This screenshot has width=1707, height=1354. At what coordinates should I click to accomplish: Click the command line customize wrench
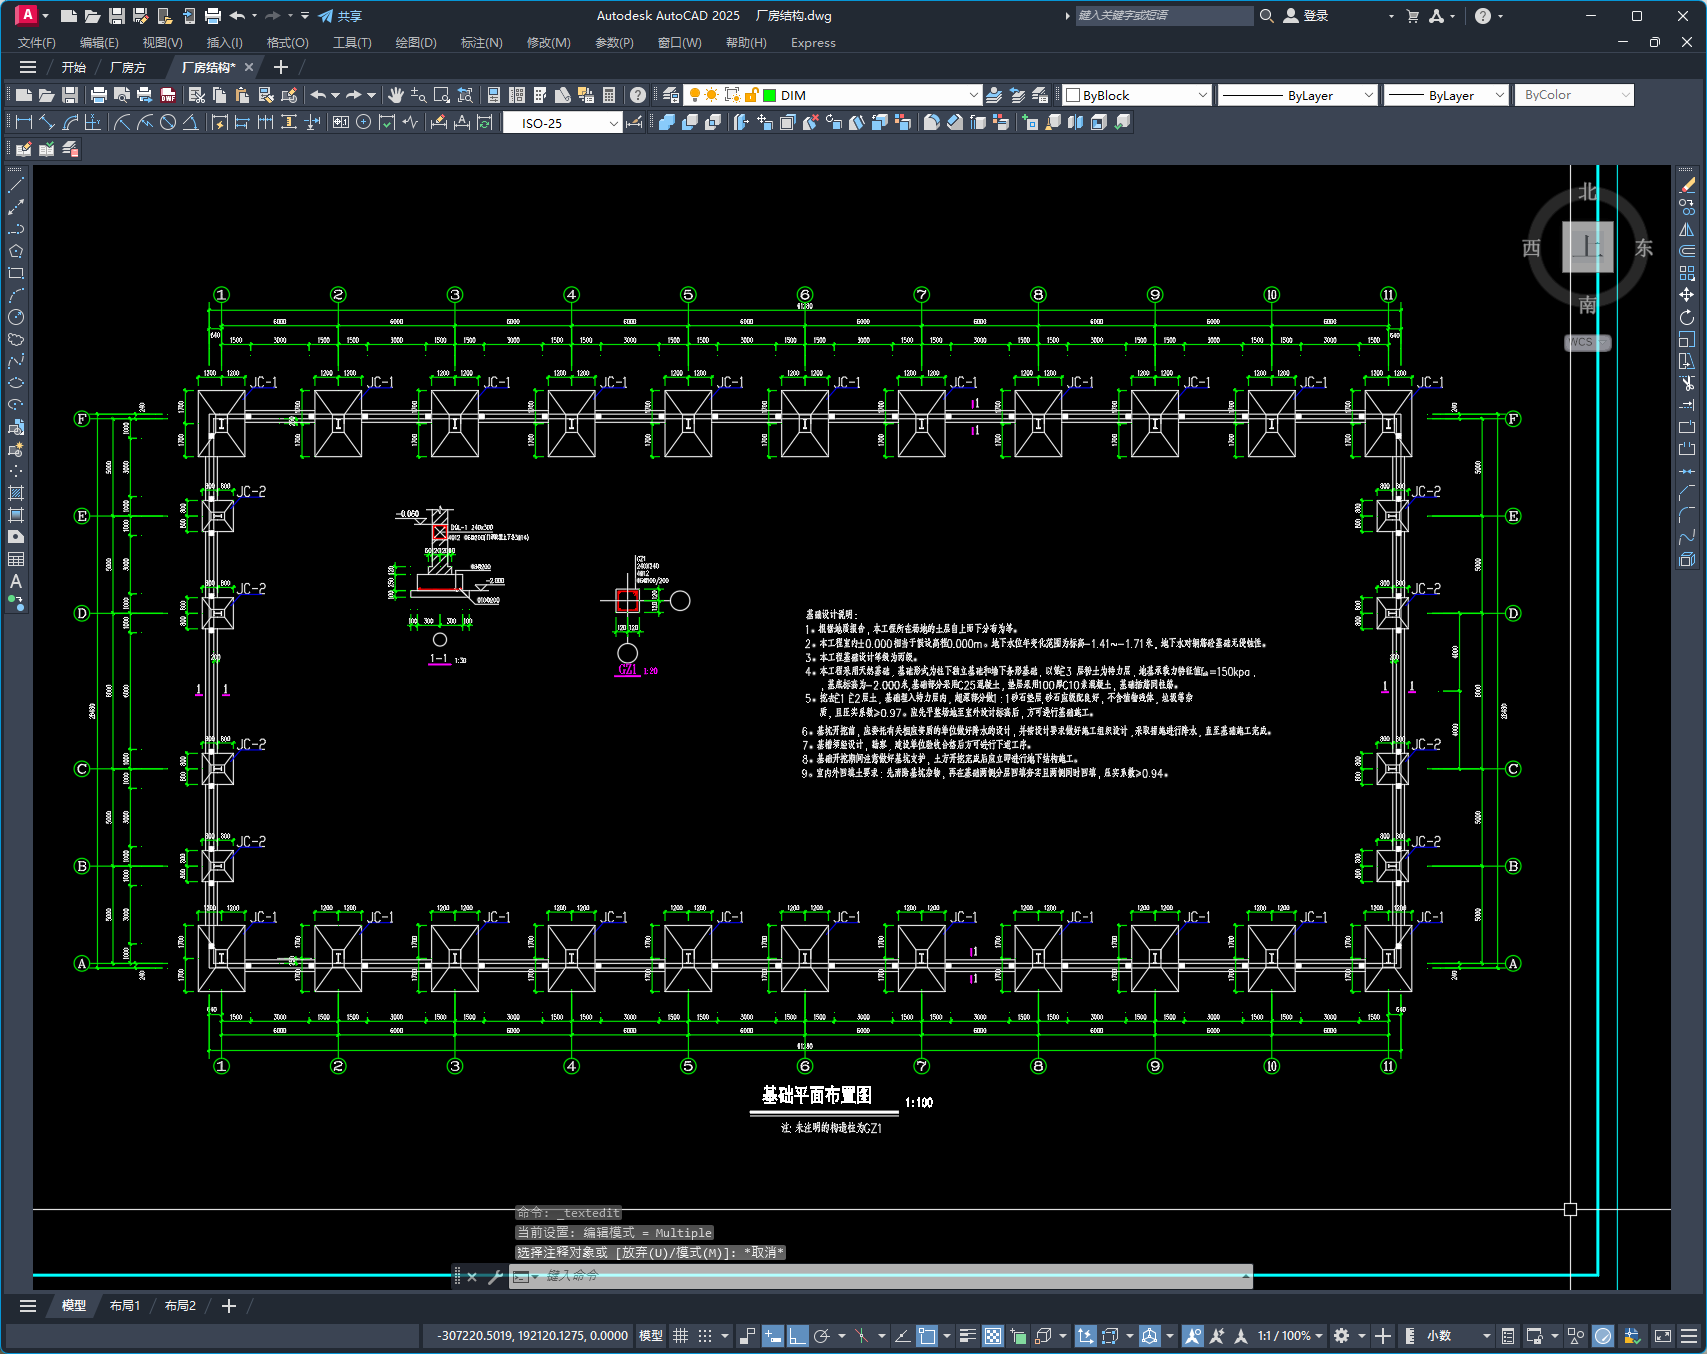(495, 1277)
